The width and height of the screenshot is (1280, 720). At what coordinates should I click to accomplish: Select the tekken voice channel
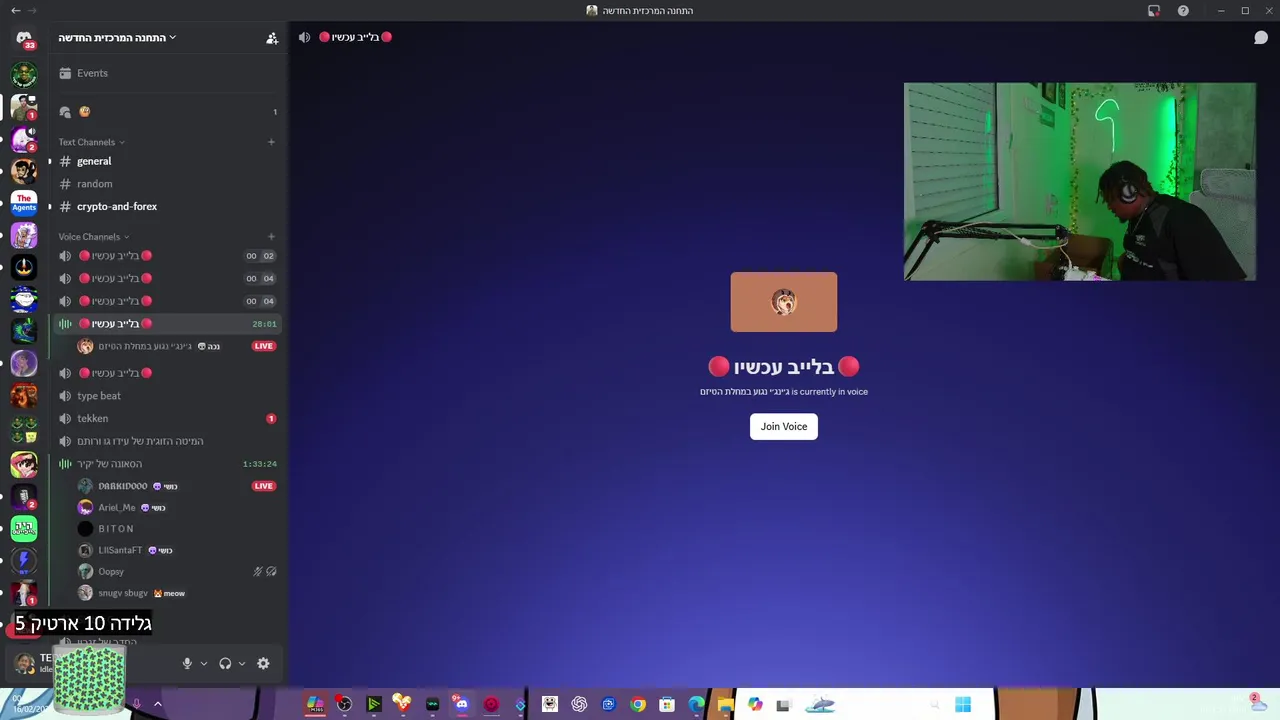[167, 419]
